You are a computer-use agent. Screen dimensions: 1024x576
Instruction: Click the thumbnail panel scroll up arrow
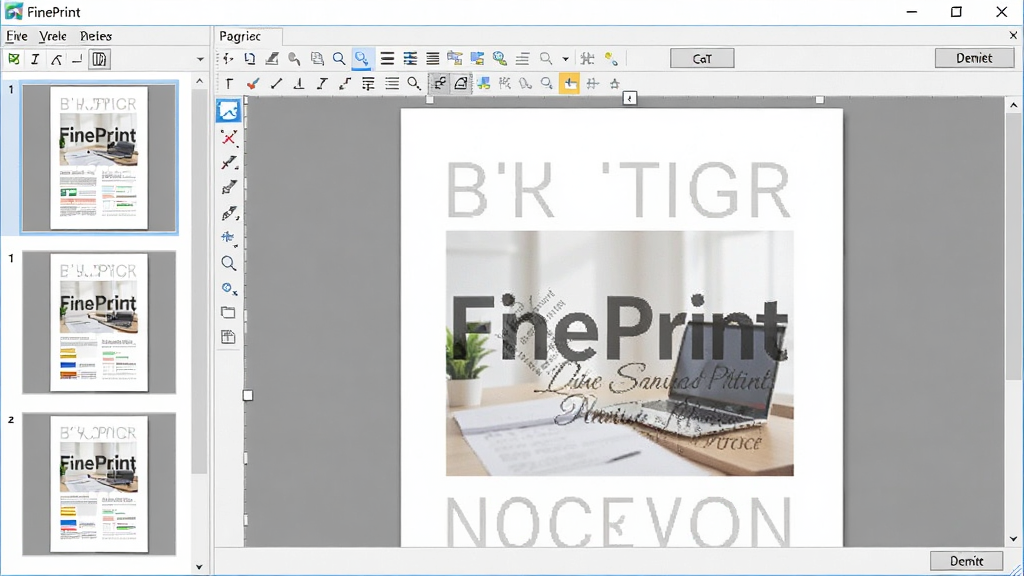[x=200, y=81]
